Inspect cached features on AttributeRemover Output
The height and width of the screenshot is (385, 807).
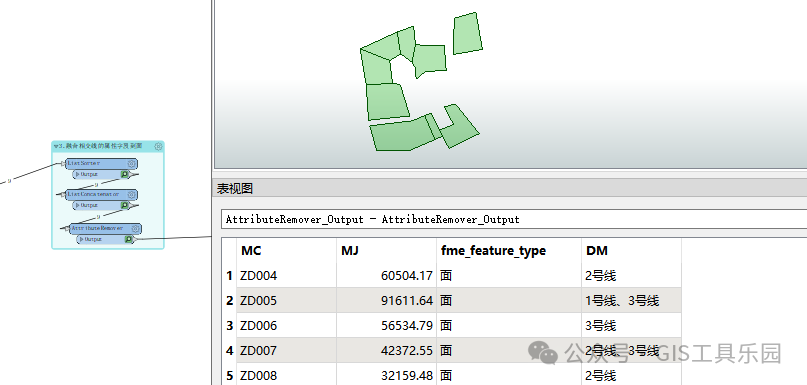(x=129, y=239)
